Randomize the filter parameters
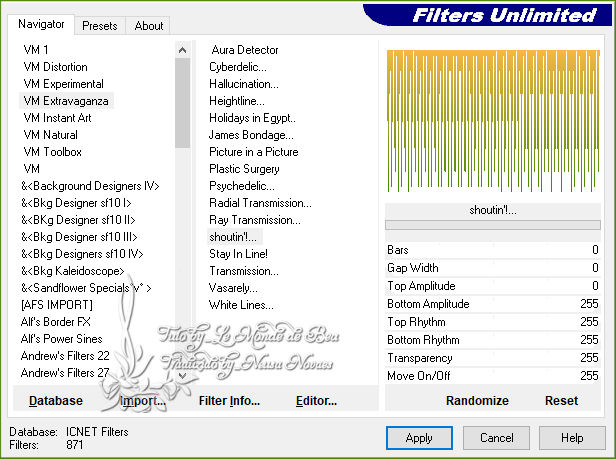This screenshot has height=459, width=616. tap(477, 400)
